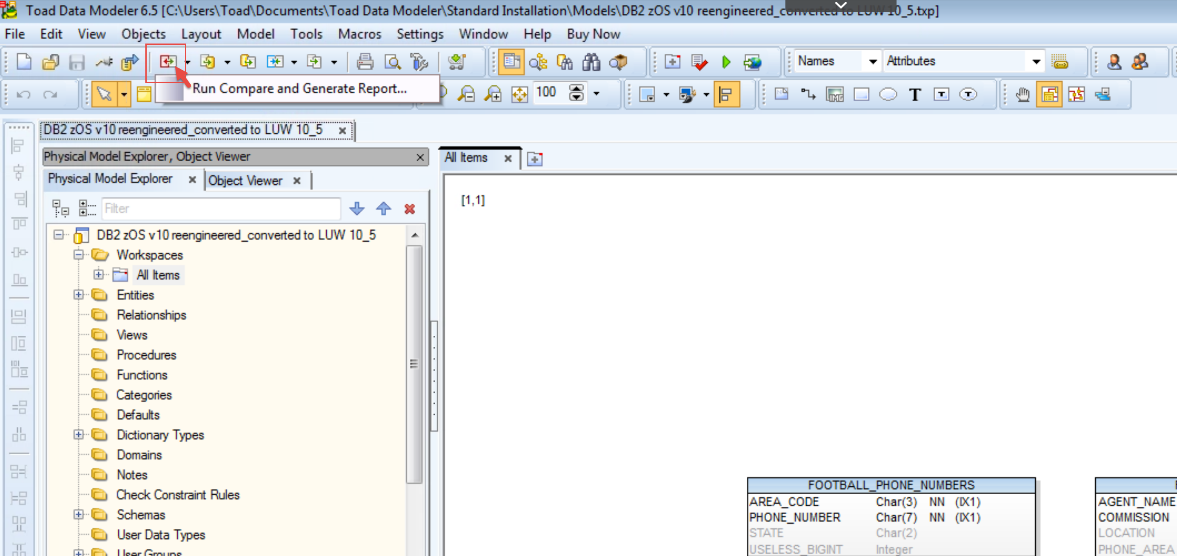The image size is (1177, 556).
Task: Select the Views folder in tree
Action: pyautogui.click(x=132, y=335)
